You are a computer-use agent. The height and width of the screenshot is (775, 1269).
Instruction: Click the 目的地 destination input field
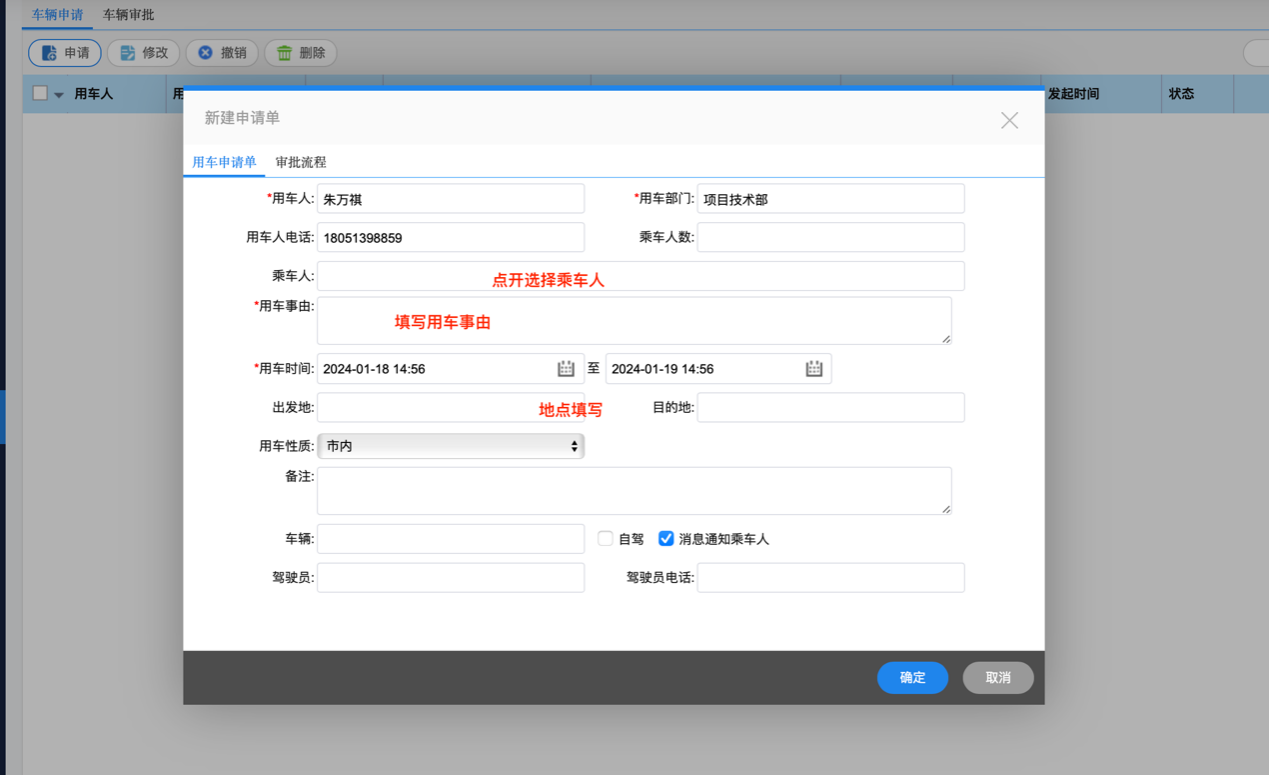tap(830, 407)
